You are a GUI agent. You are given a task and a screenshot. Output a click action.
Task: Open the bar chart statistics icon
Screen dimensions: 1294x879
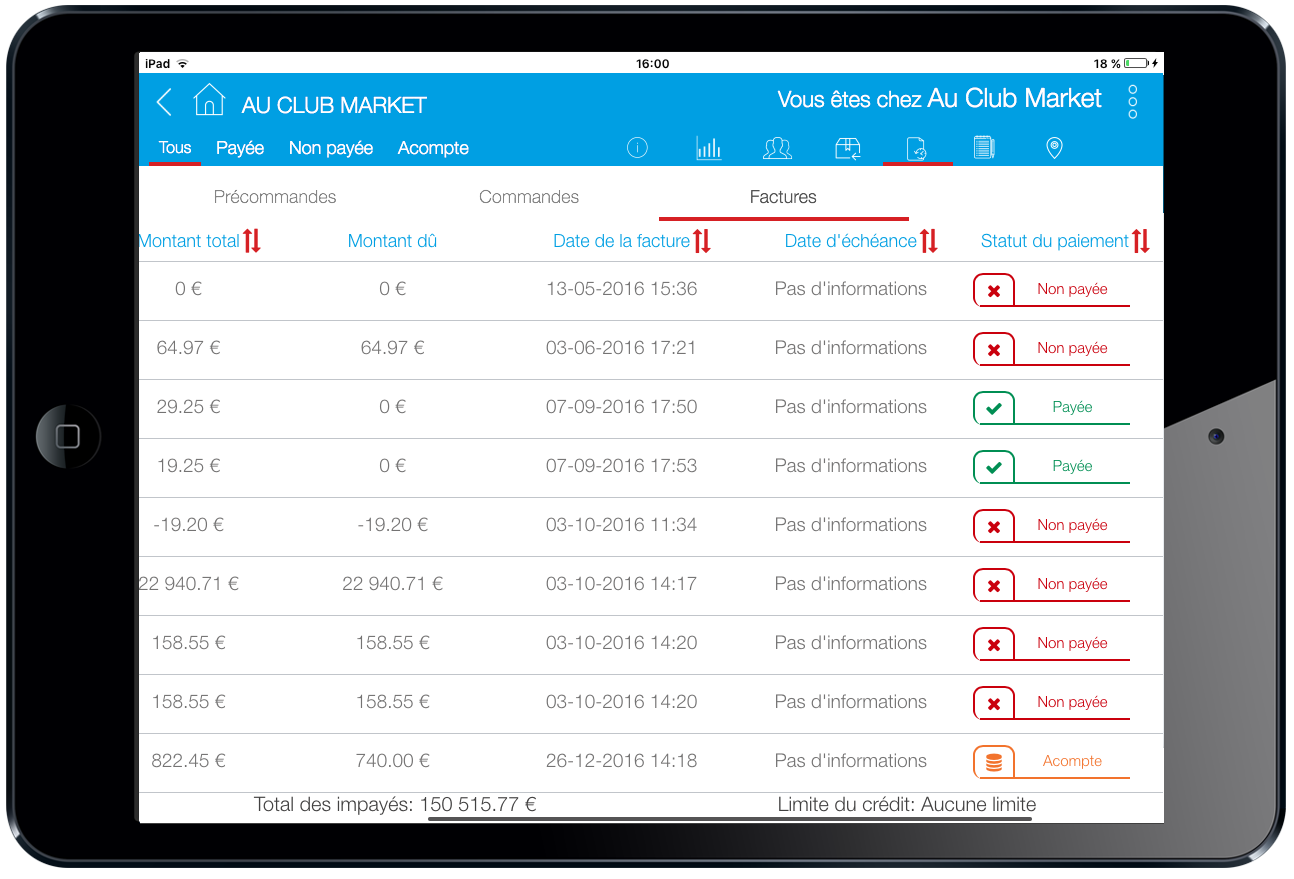(x=708, y=148)
